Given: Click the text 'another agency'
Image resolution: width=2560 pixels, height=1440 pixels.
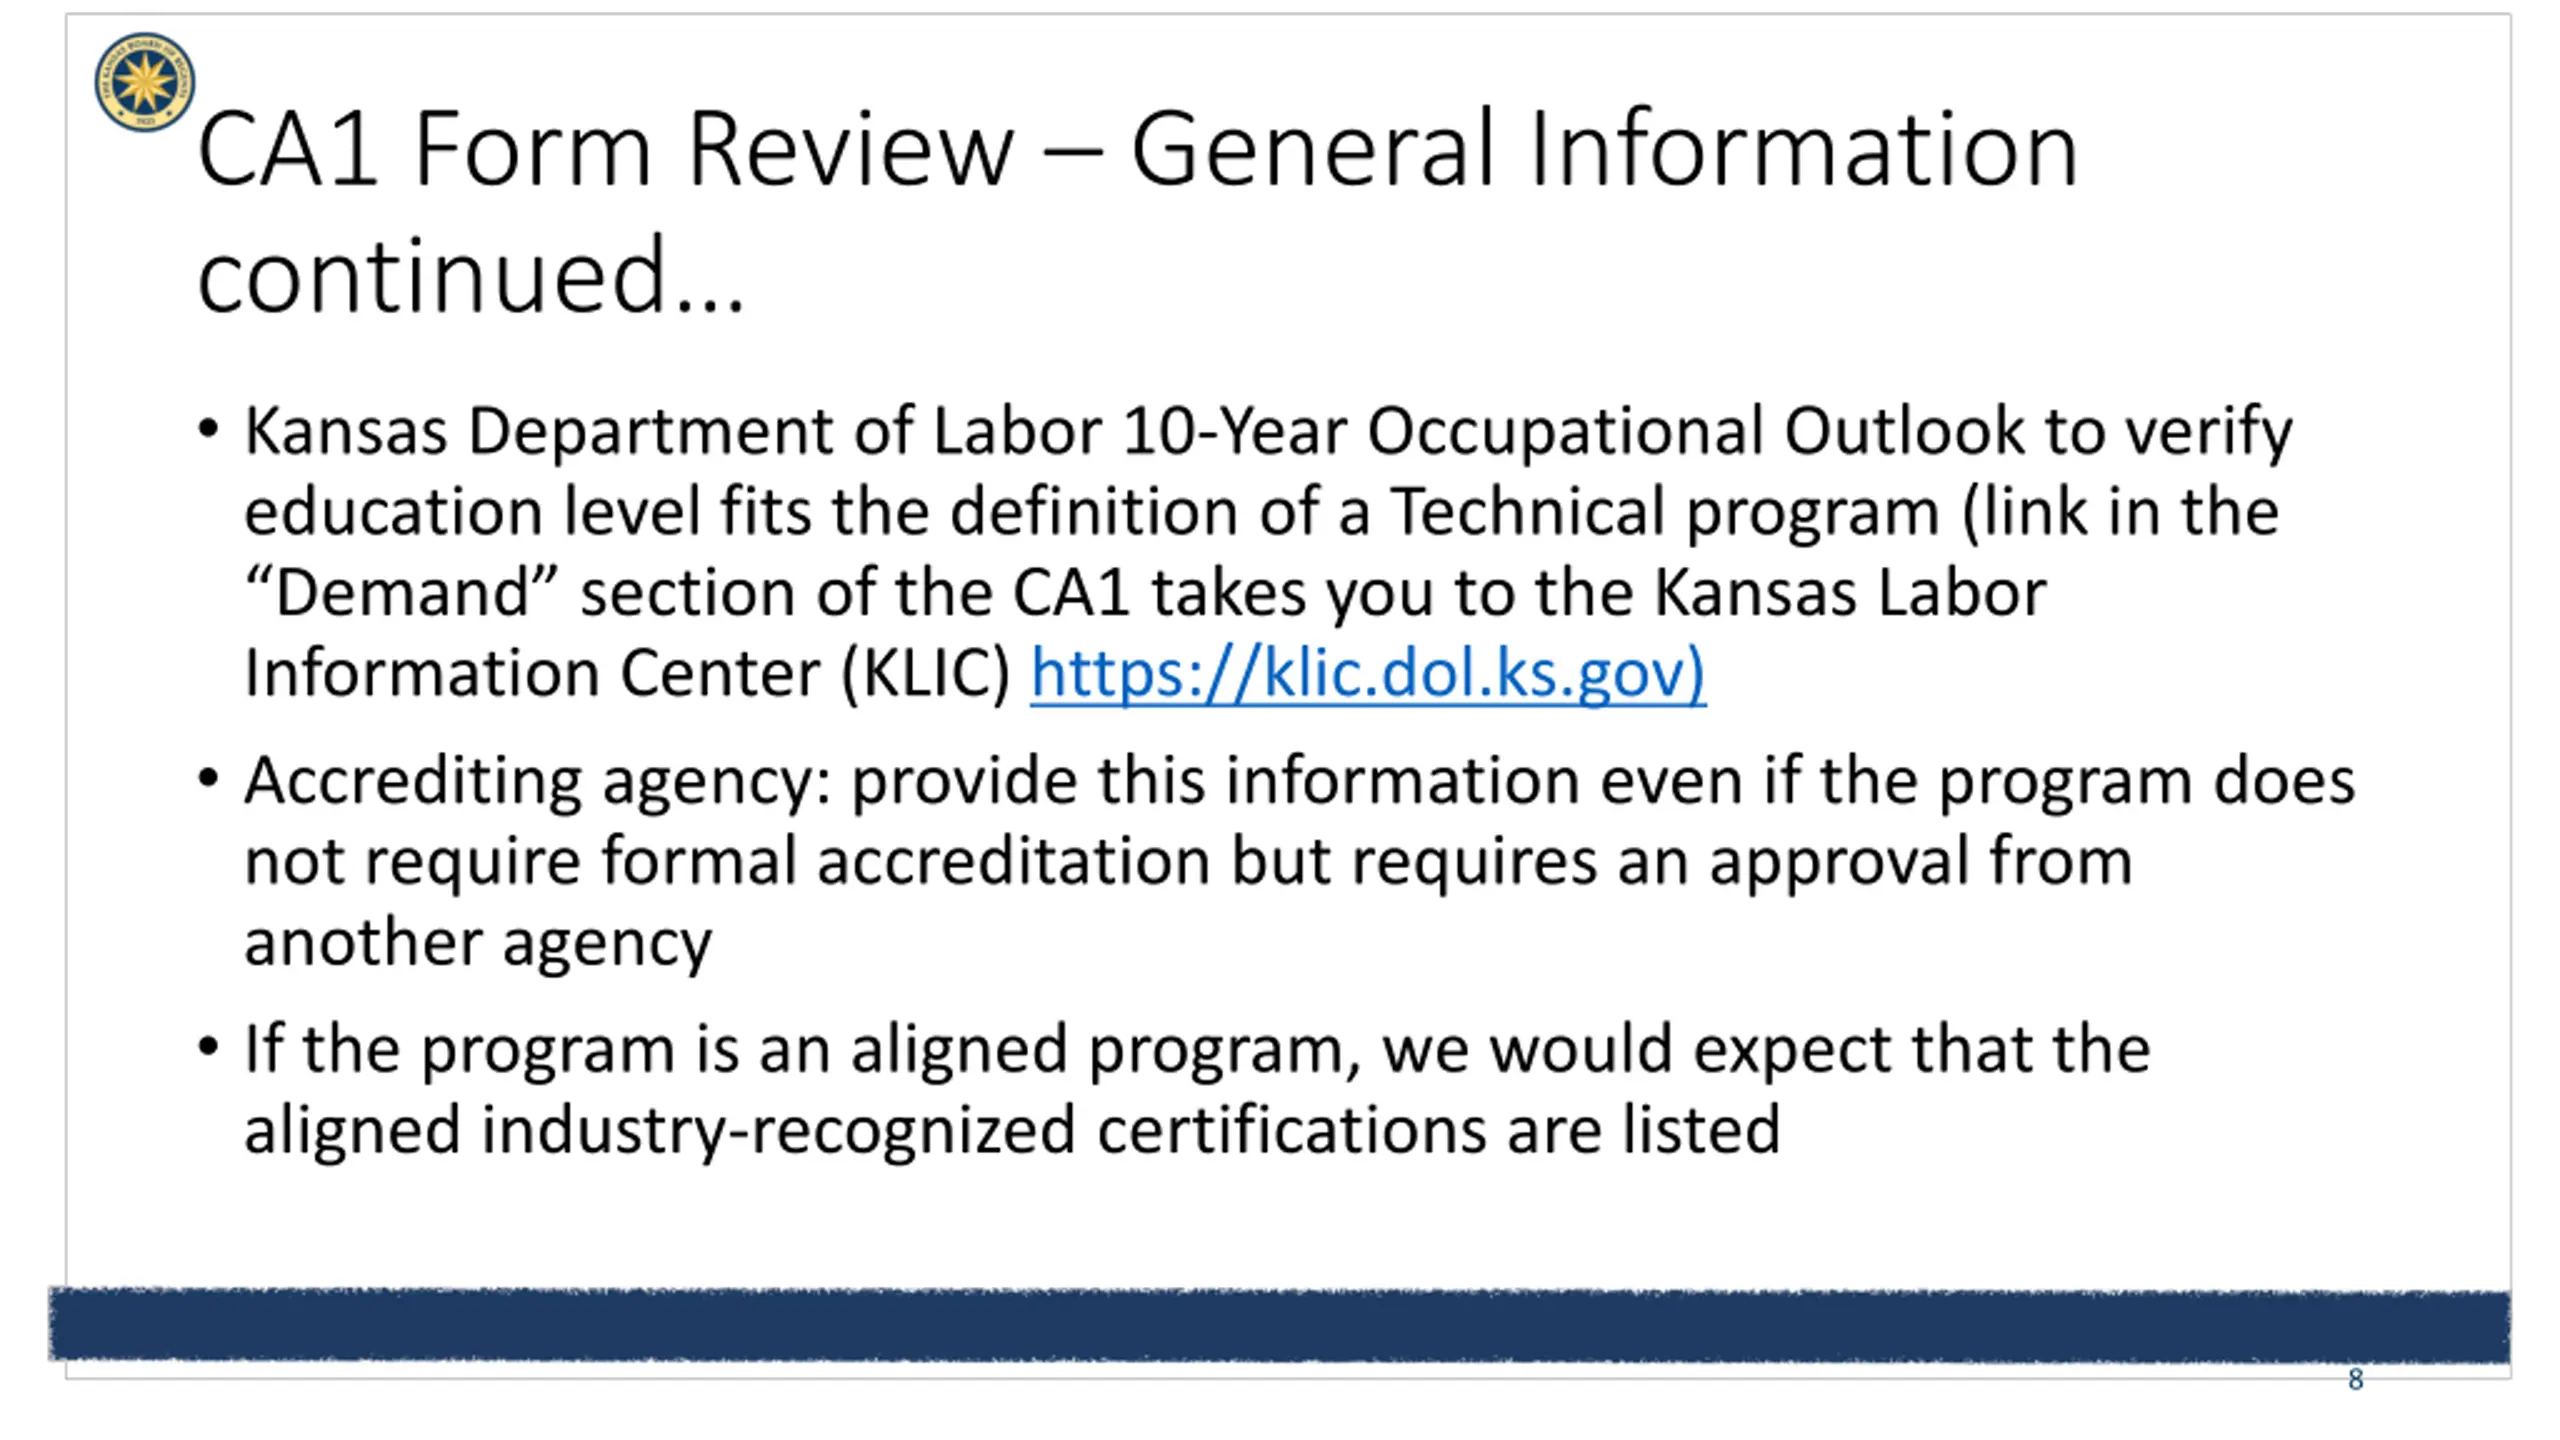Looking at the screenshot, I should [x=478, y=943].
